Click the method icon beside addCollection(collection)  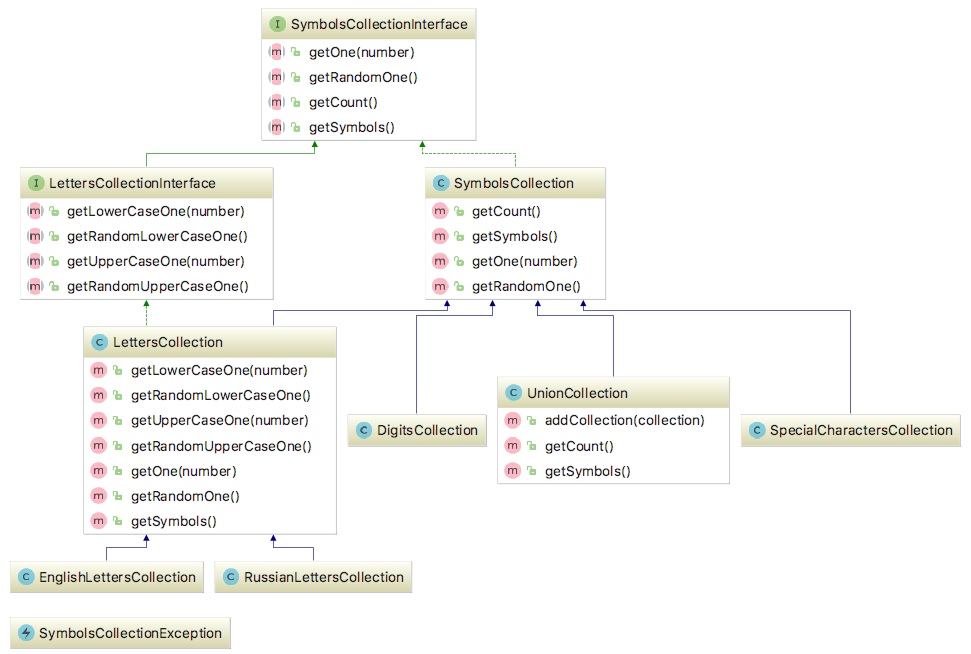pos(513,420)
